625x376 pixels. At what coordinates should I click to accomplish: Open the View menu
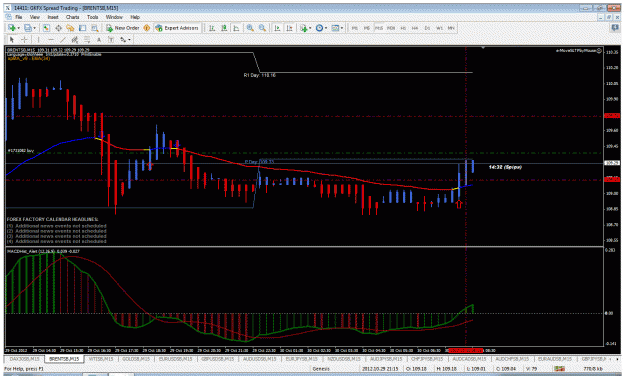tap(35, 17)
